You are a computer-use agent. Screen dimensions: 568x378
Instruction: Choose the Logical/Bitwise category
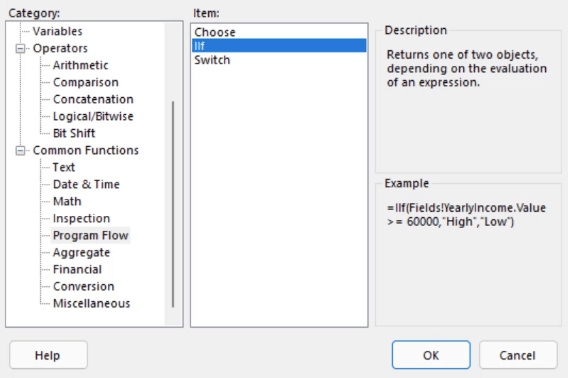tap(93, 116)
